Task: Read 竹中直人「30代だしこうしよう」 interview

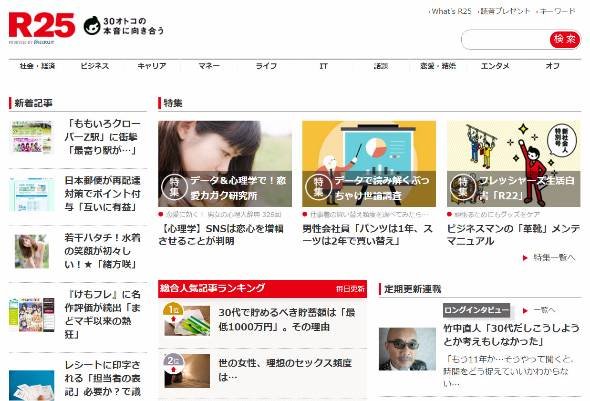Action: [x=511, y=335]
